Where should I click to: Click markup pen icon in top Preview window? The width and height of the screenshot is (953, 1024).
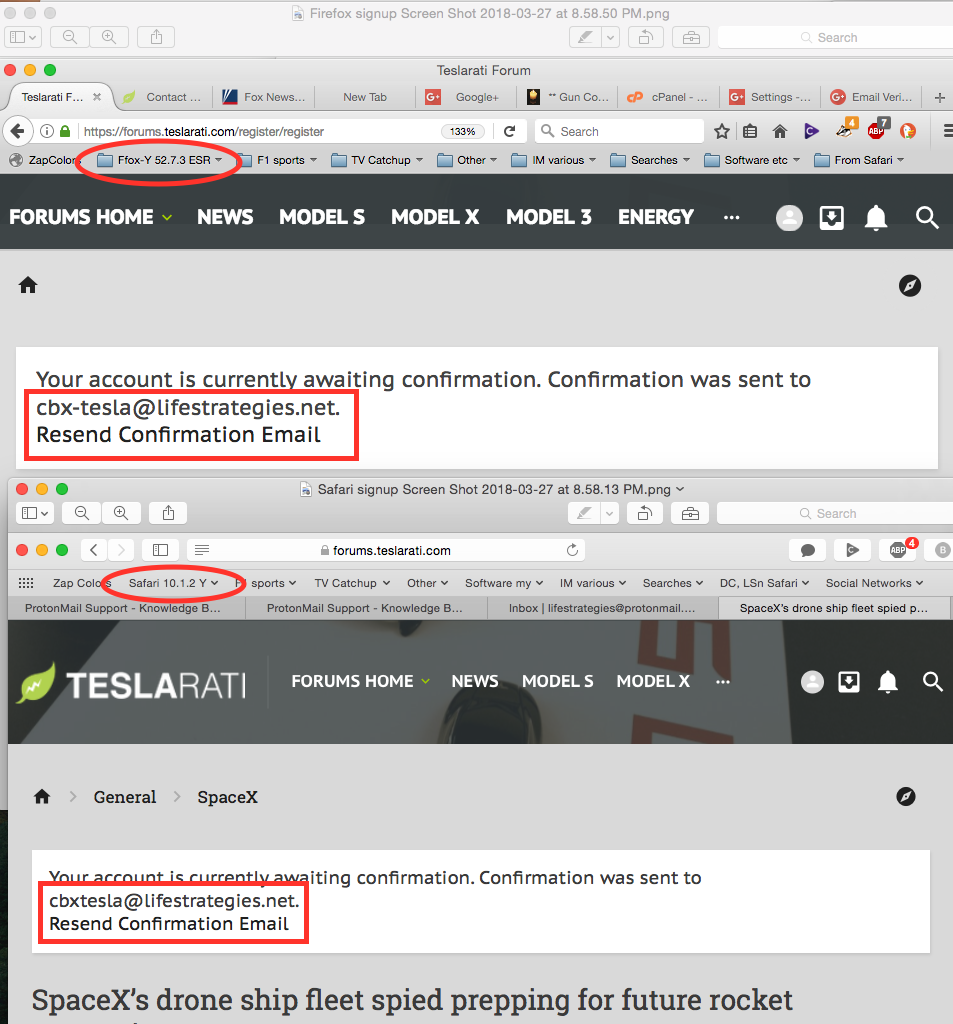click(585, 37)
